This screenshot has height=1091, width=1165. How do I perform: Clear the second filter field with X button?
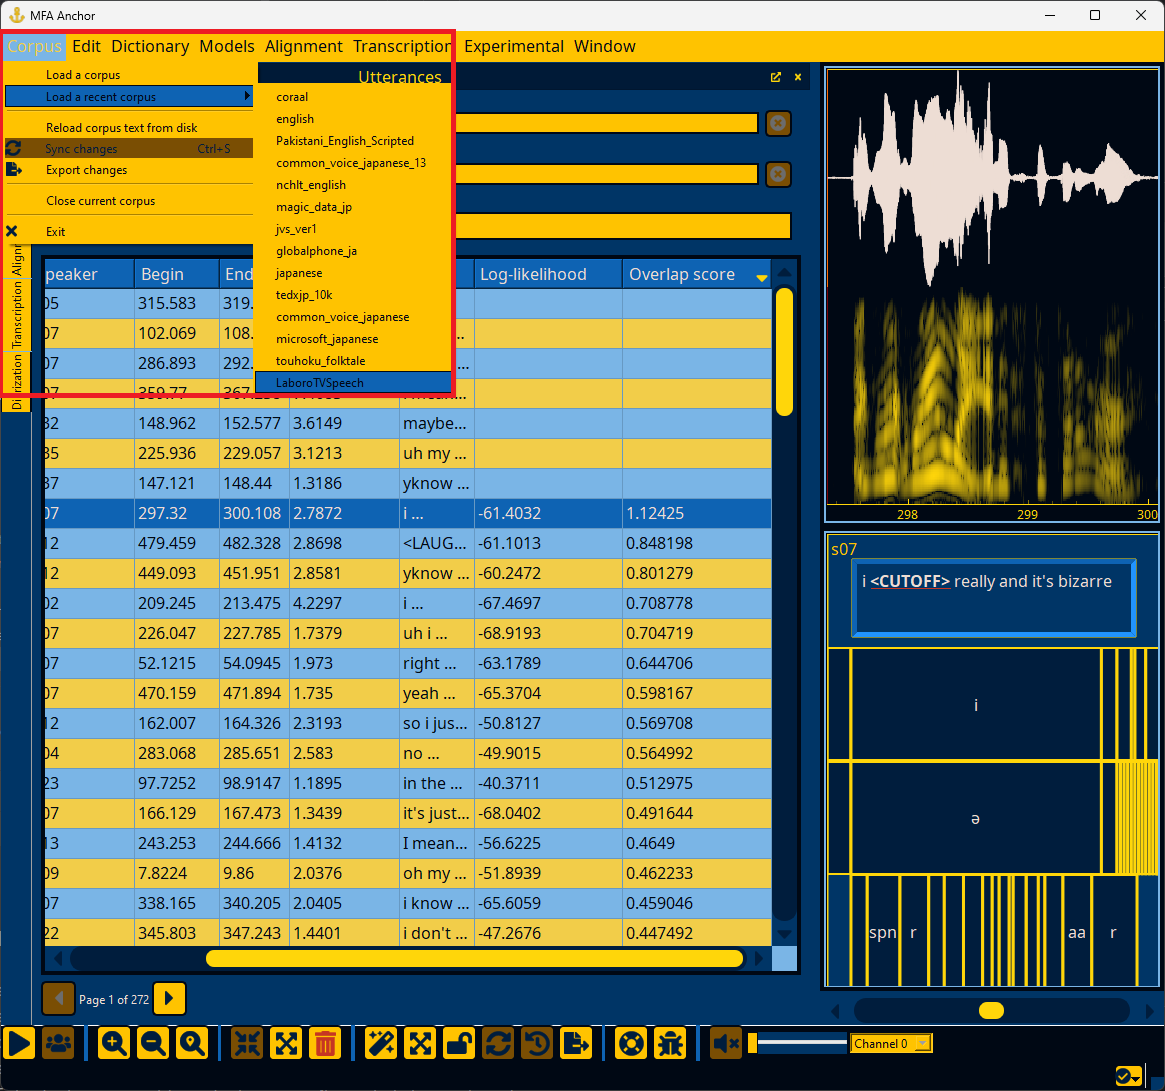(x=778, y=175)
